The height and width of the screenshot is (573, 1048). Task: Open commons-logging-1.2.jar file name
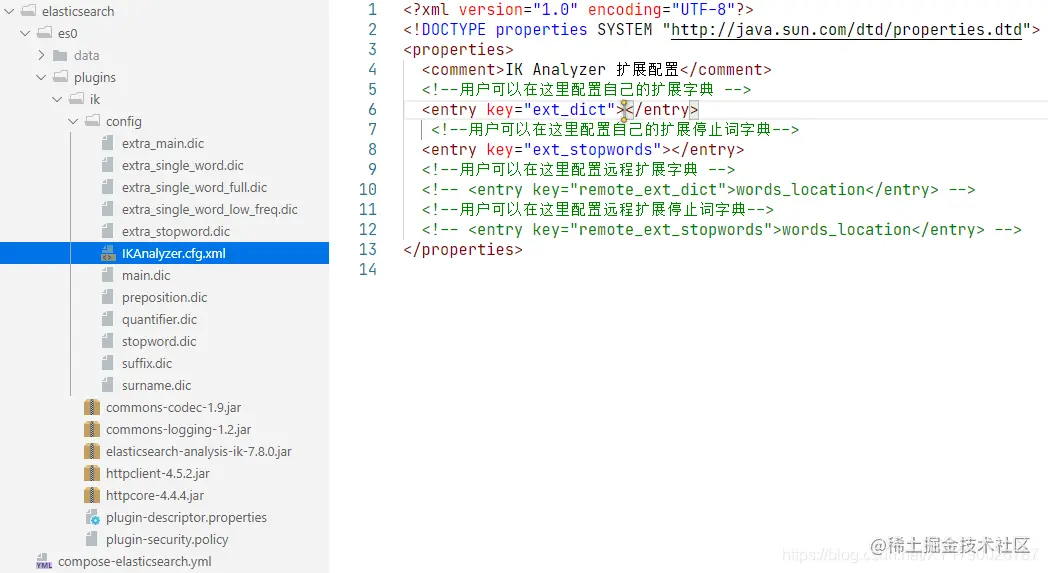178,430
